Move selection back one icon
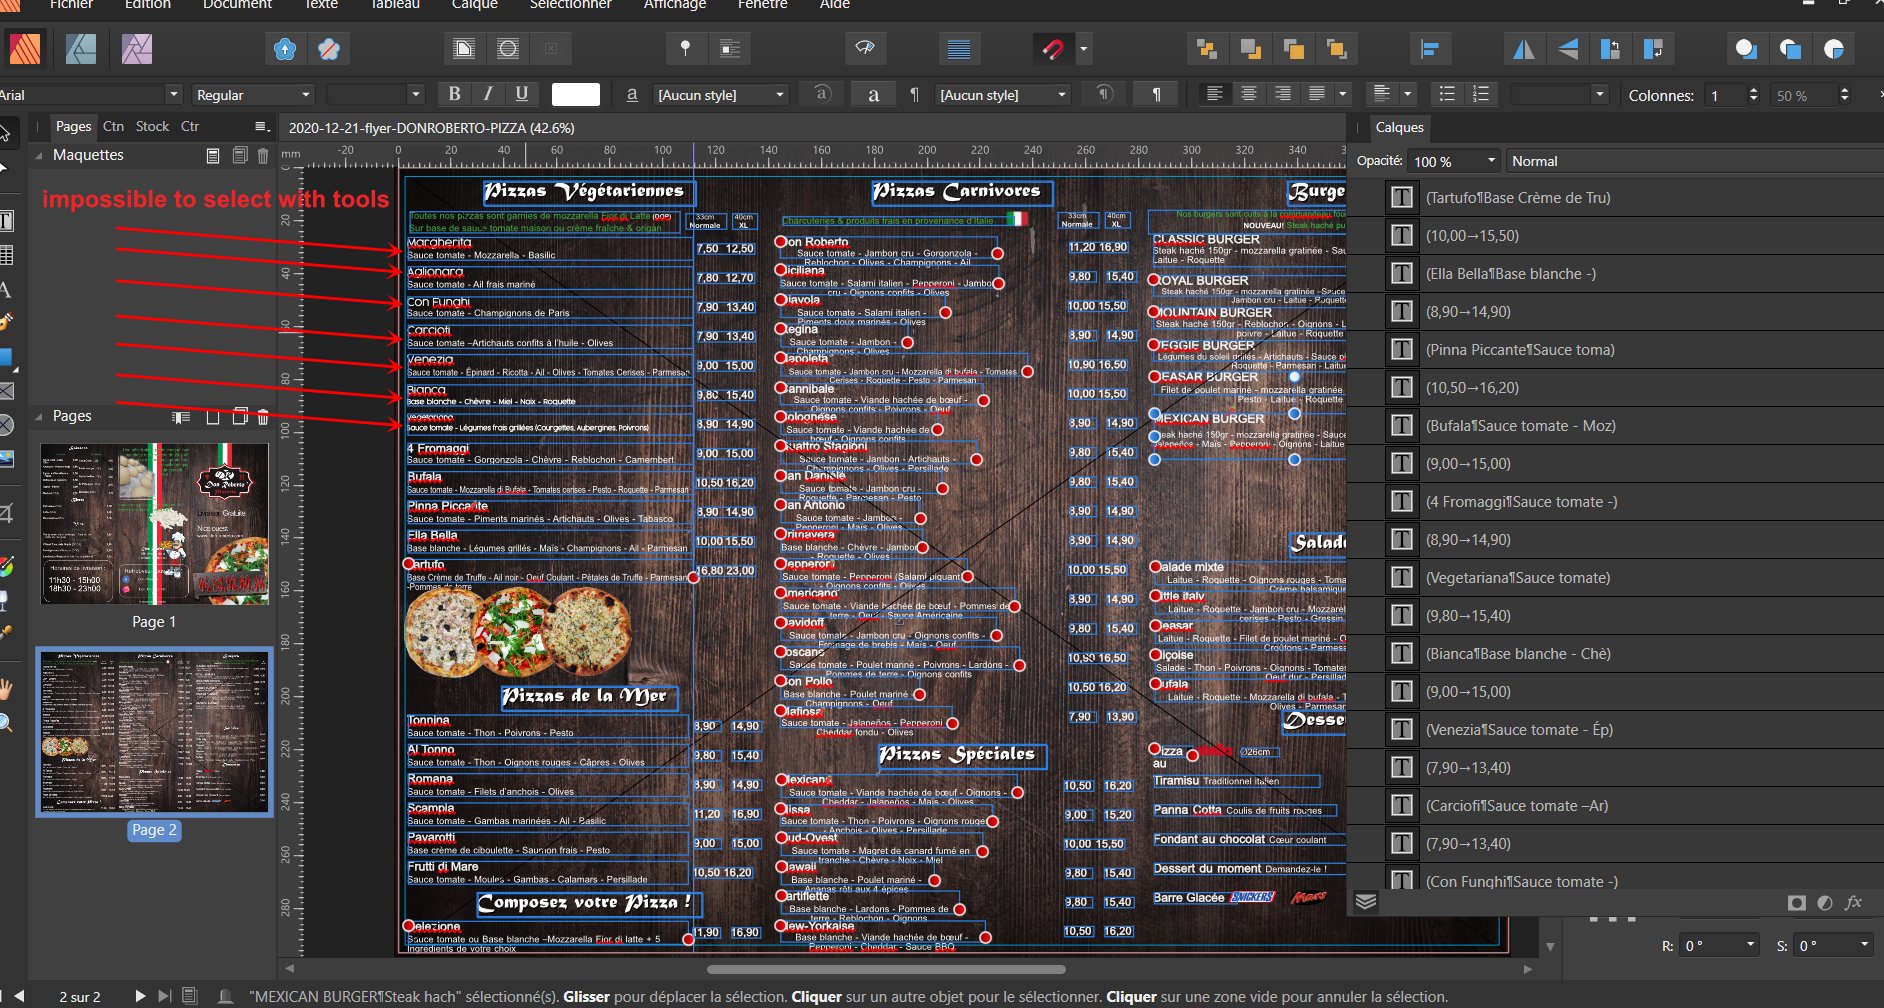The image size is (1884, 1008). (1250, 48)
